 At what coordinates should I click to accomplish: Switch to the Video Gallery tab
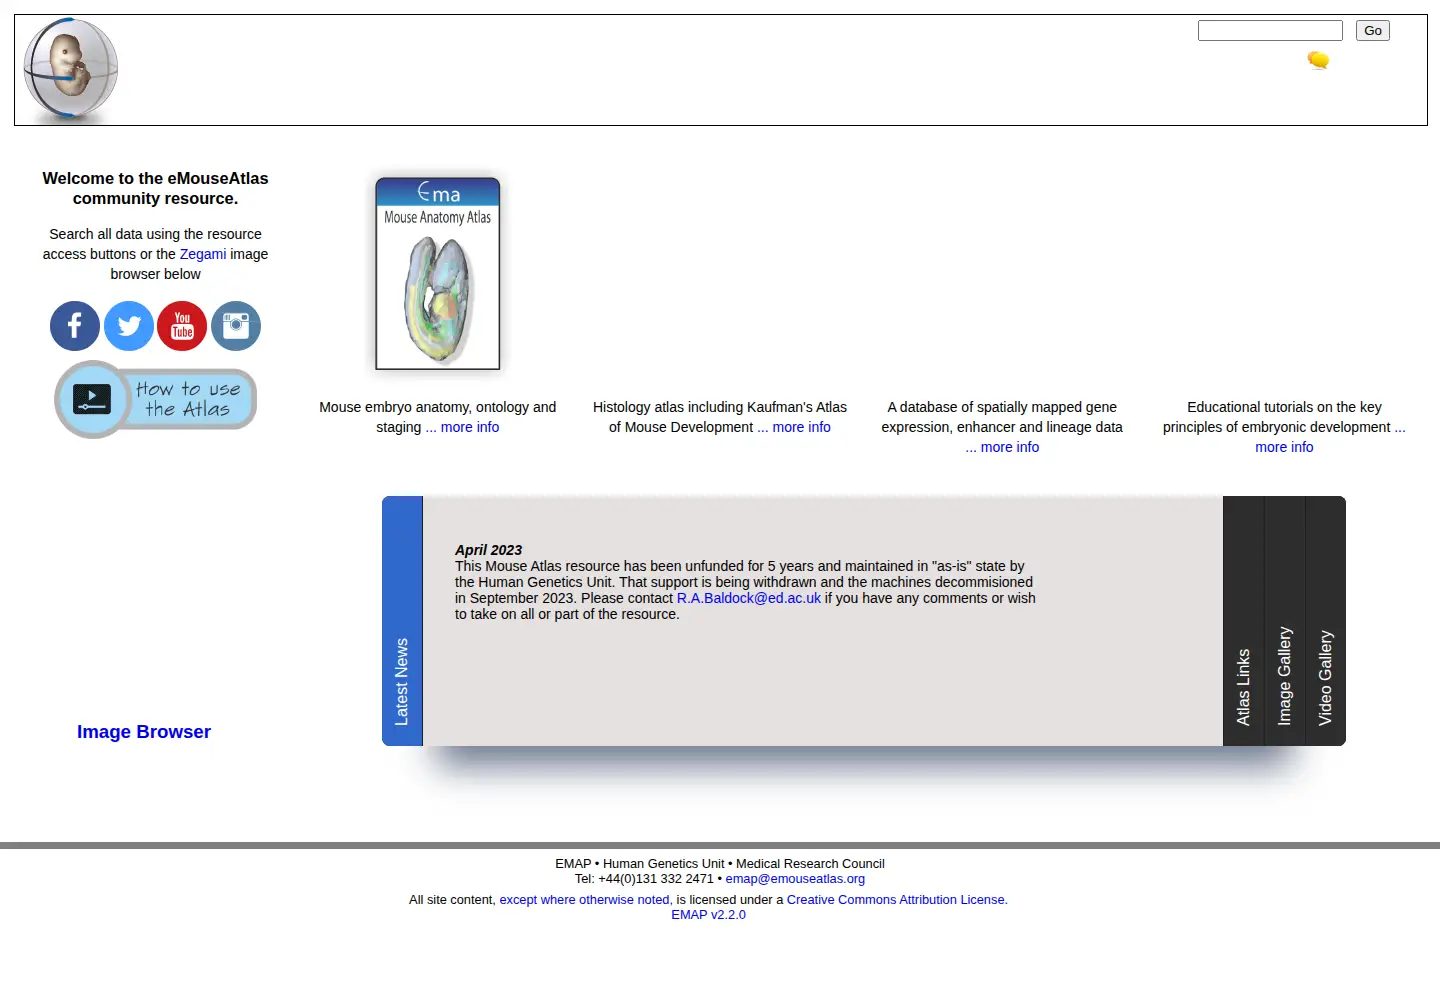(1326, 621)
